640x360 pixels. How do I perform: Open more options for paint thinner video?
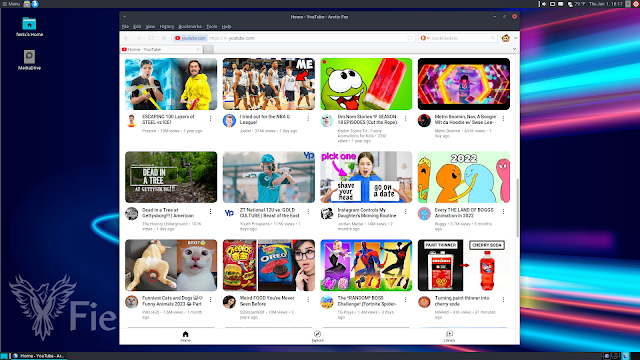[503, 300]
